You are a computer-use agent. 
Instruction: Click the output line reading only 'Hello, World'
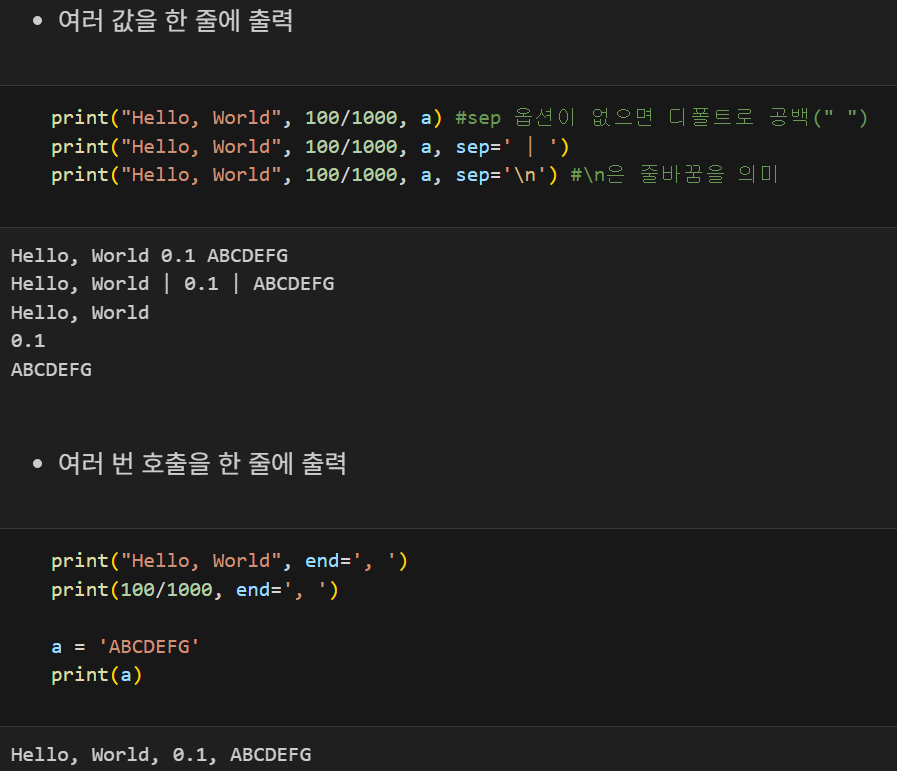click(80, 313)
